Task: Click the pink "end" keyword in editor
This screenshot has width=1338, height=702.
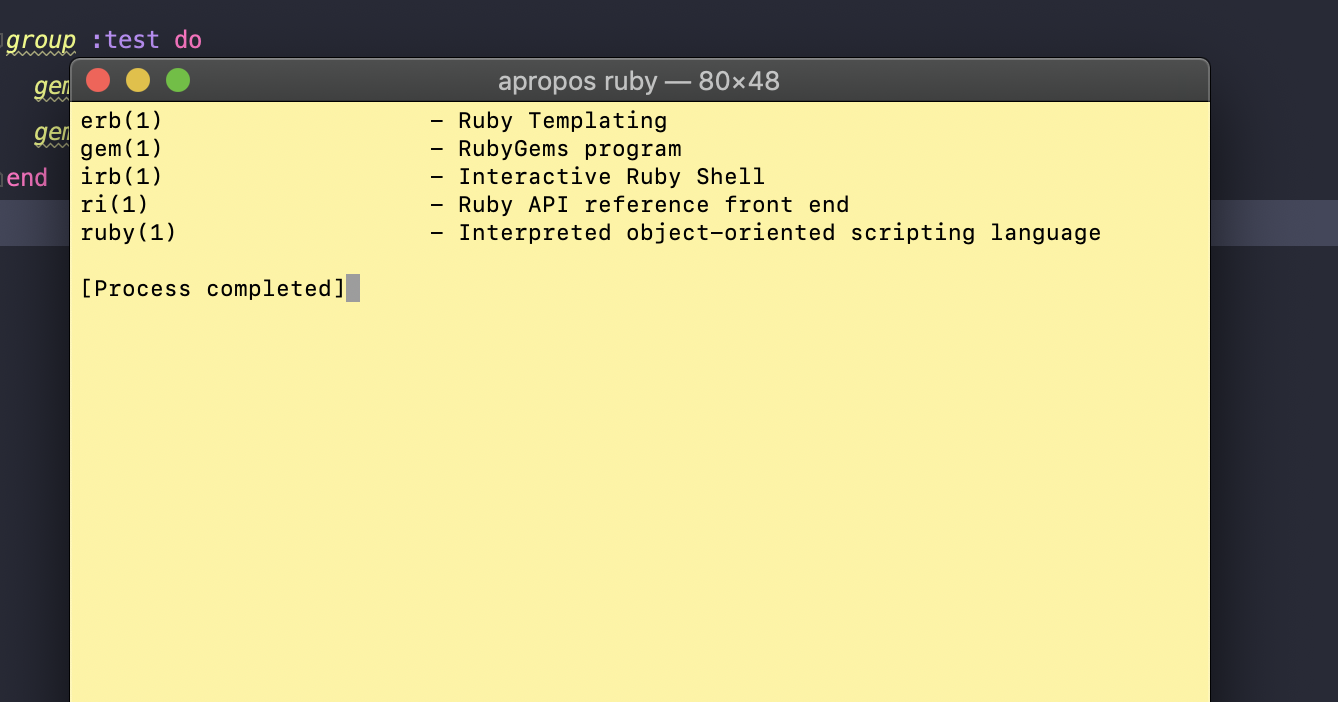Action: point(27,178)
